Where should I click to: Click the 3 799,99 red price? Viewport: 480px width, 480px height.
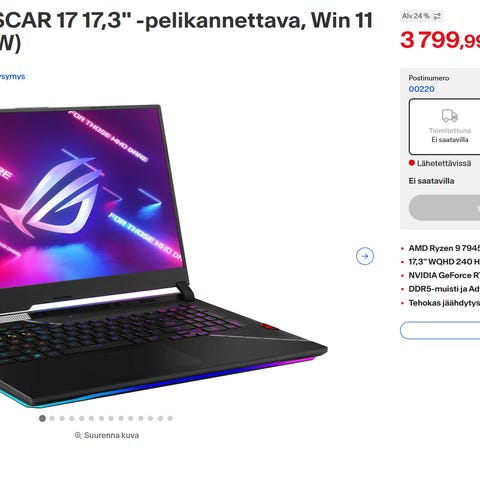coord(440,40)
